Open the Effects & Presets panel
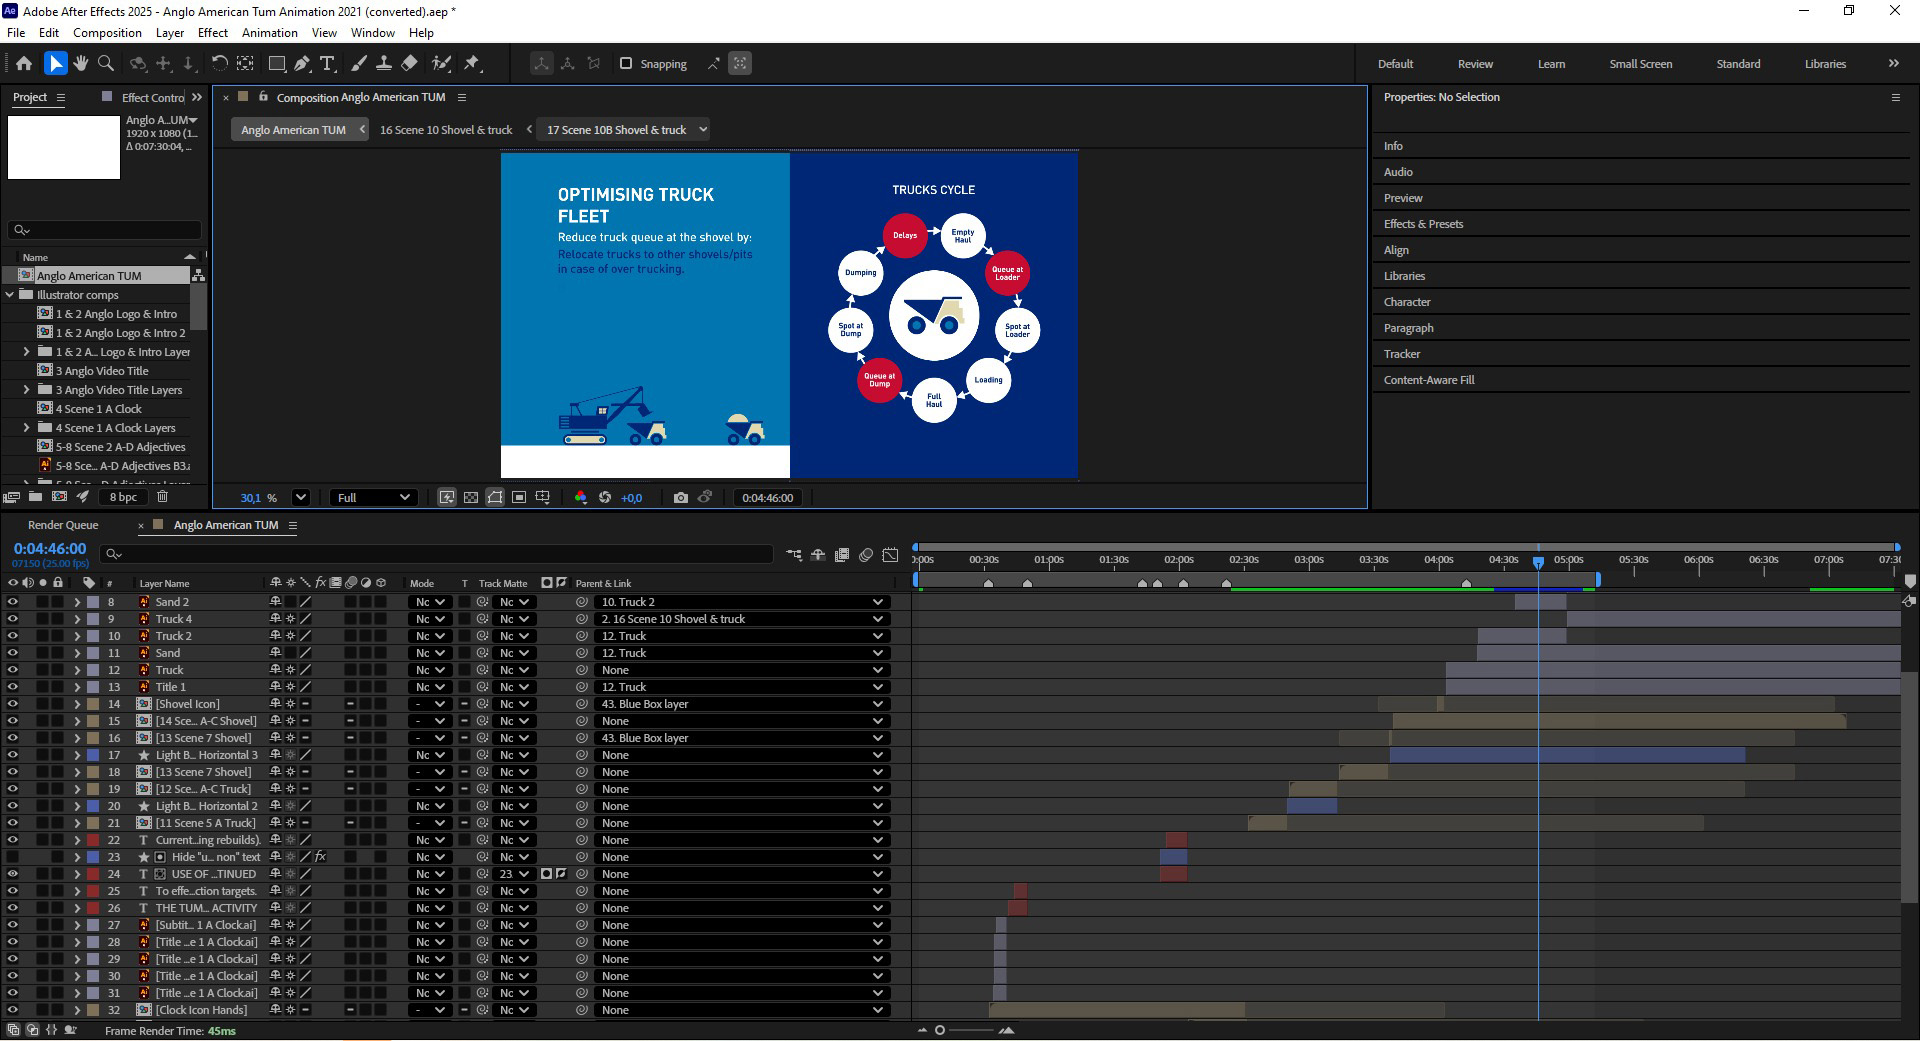 pos(1423,224)
